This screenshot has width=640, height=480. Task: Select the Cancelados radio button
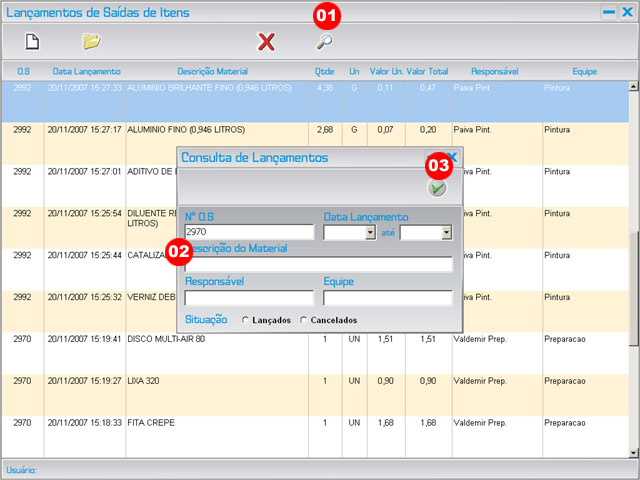(x=303, y=320)
